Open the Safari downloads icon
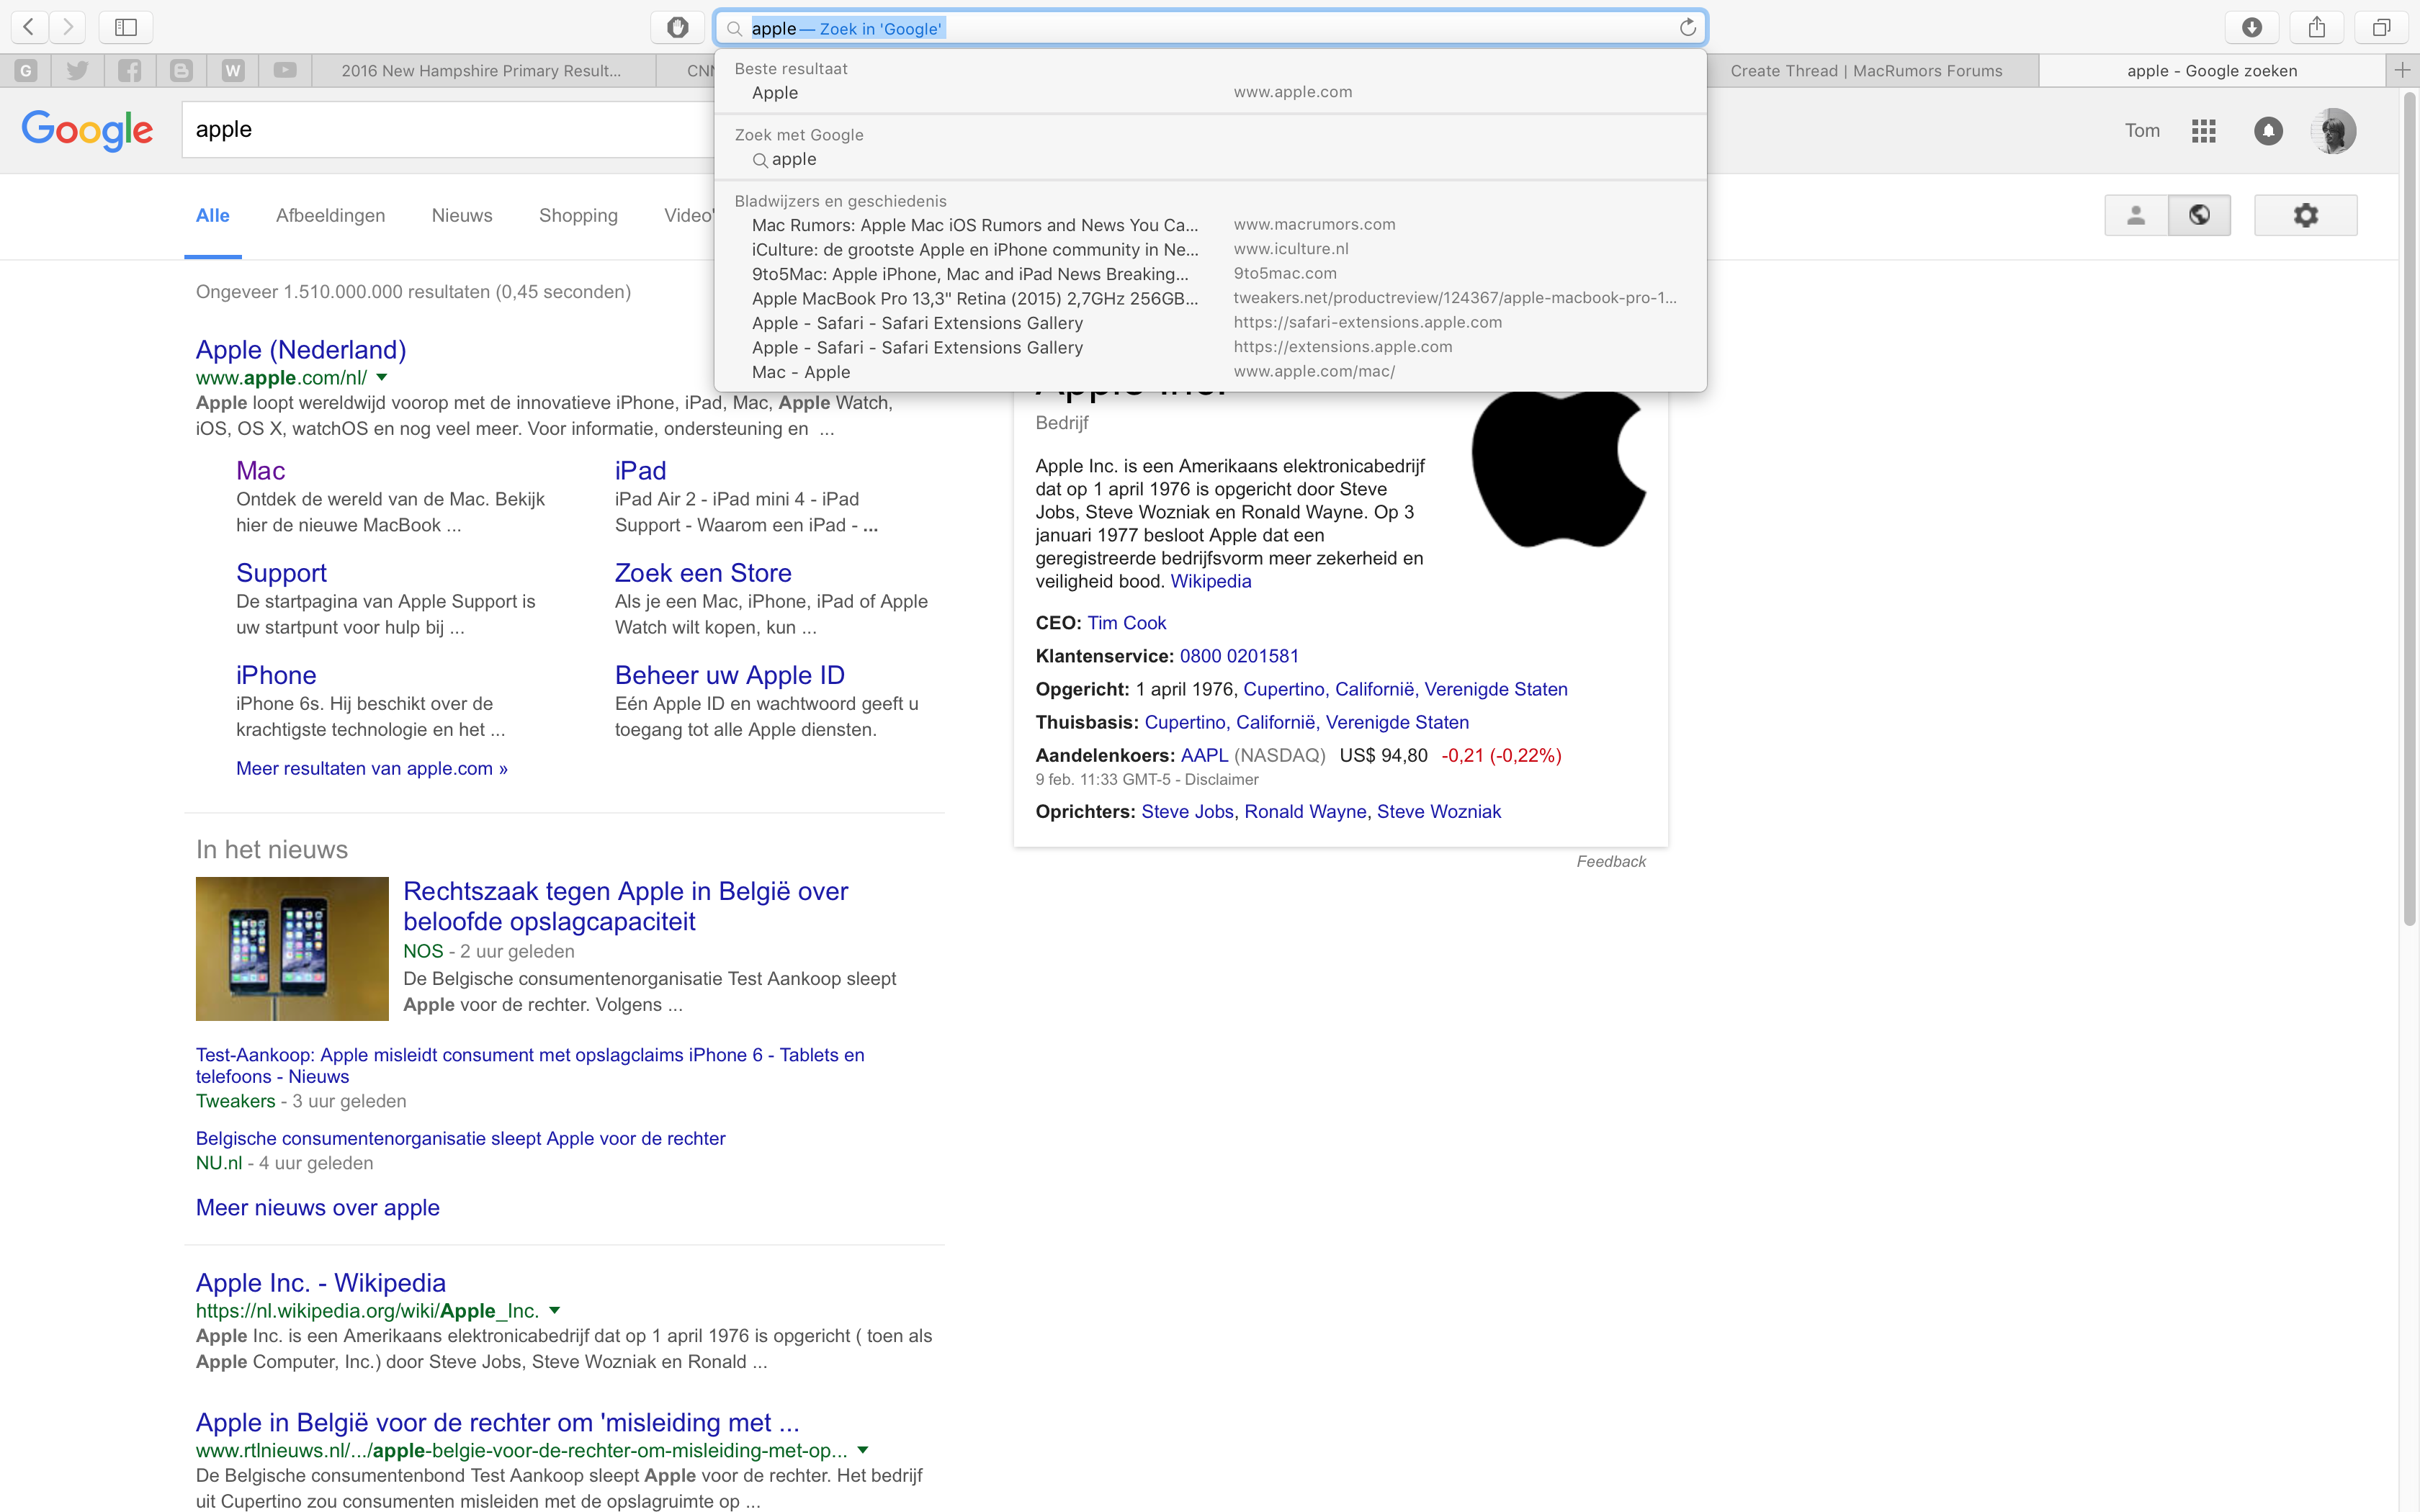2420x1512 pixels. pos(2251,27)
